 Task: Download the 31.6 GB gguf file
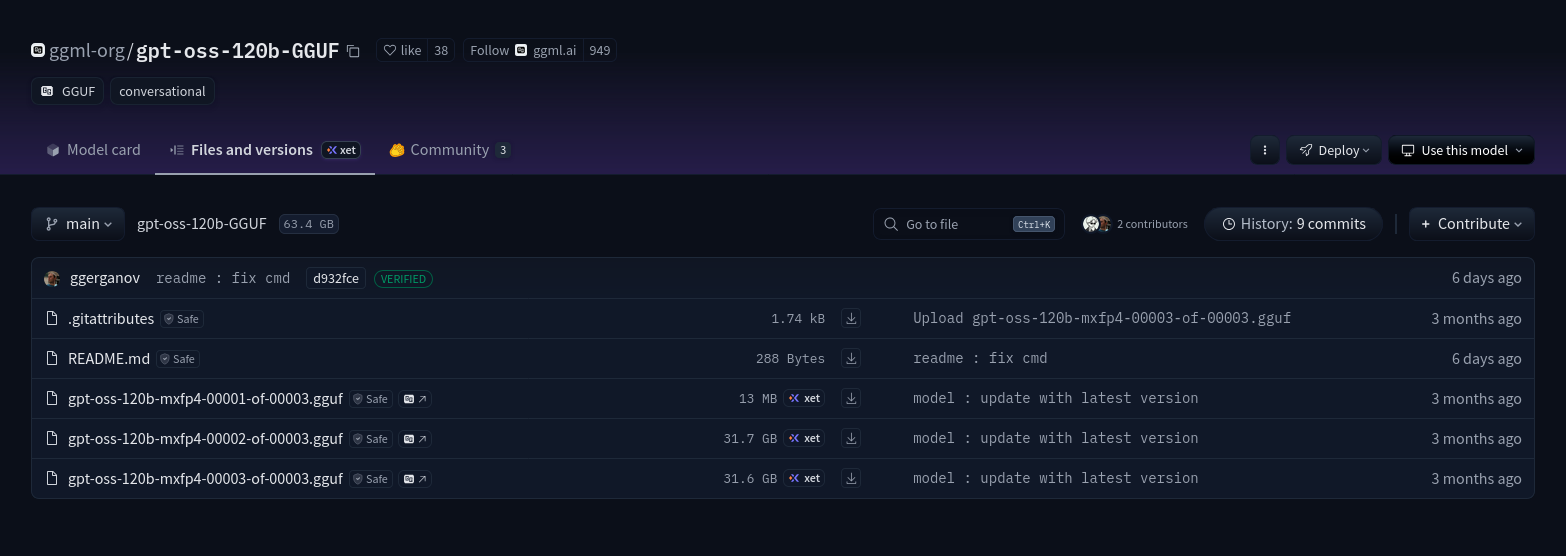[x=851, y=478]
